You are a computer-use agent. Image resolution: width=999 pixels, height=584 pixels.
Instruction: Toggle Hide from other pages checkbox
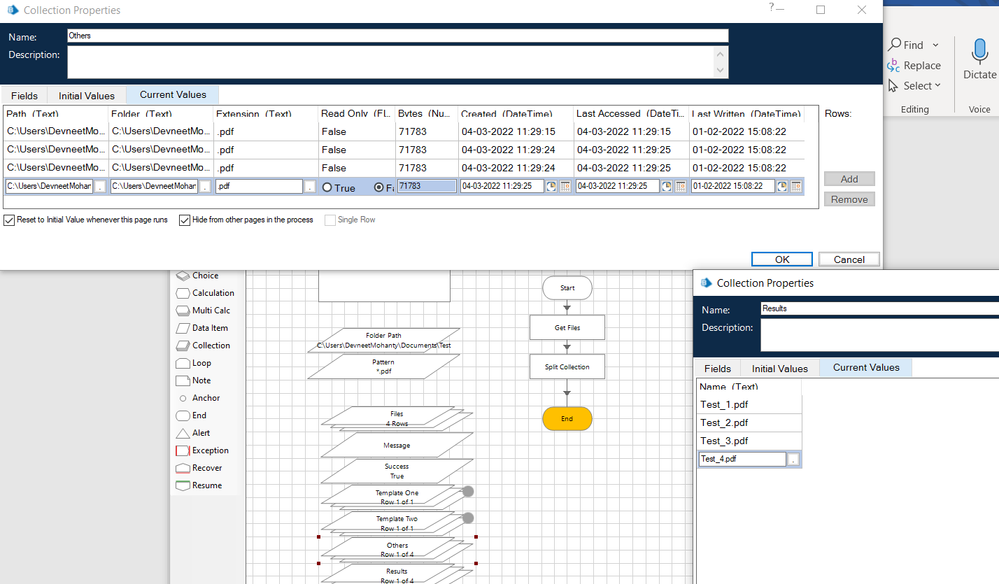(185, 220)
